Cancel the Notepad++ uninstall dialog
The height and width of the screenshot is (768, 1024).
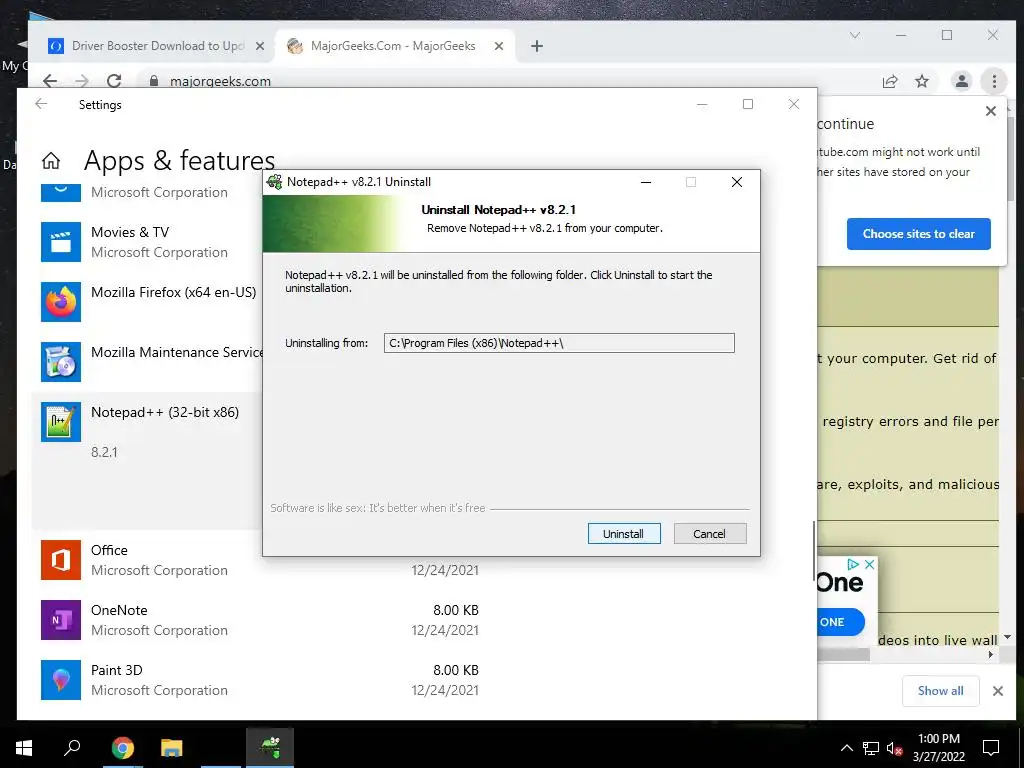pyautogui.click(x=709, y=534)
